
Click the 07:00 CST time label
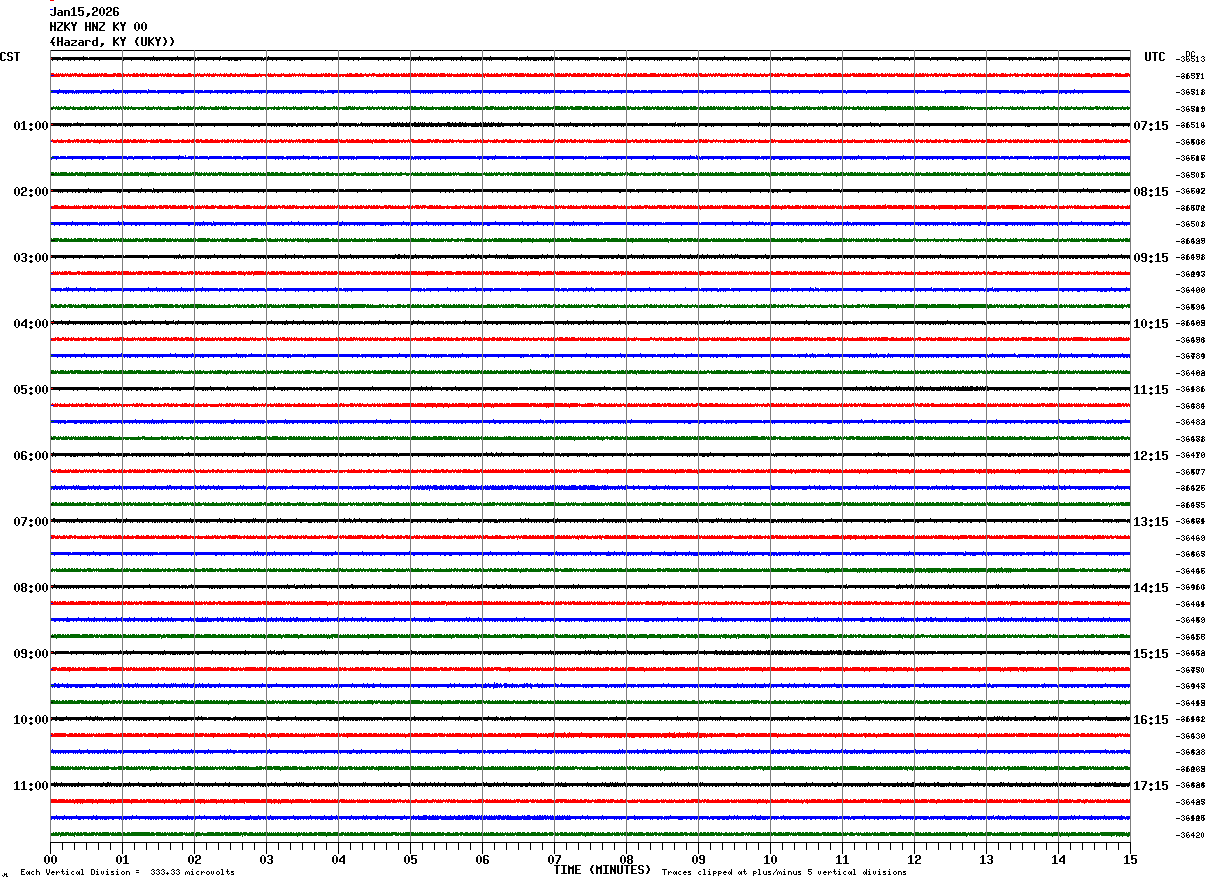(31, 522)
